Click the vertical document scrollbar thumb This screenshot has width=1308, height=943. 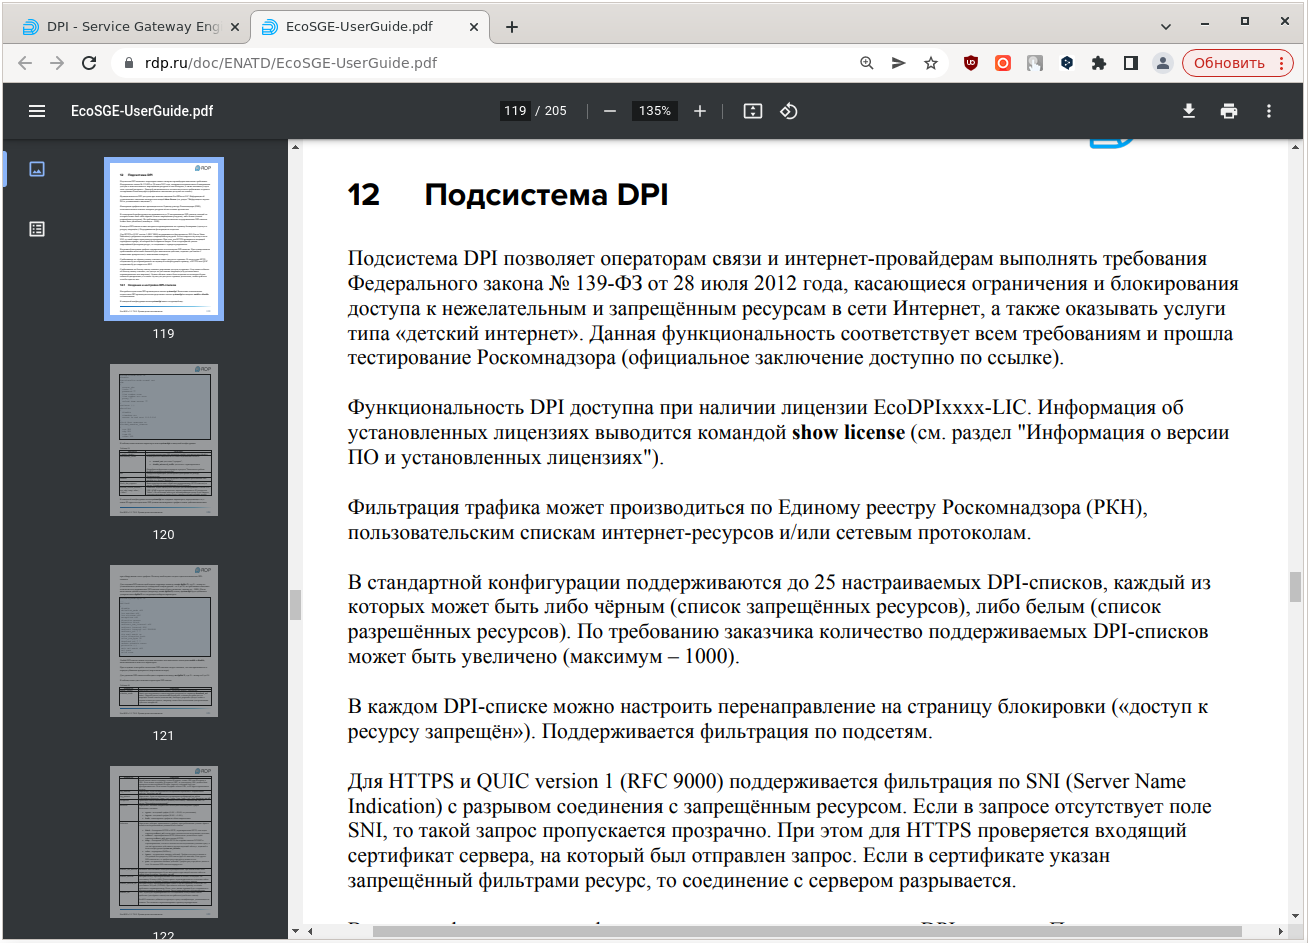1296,586
